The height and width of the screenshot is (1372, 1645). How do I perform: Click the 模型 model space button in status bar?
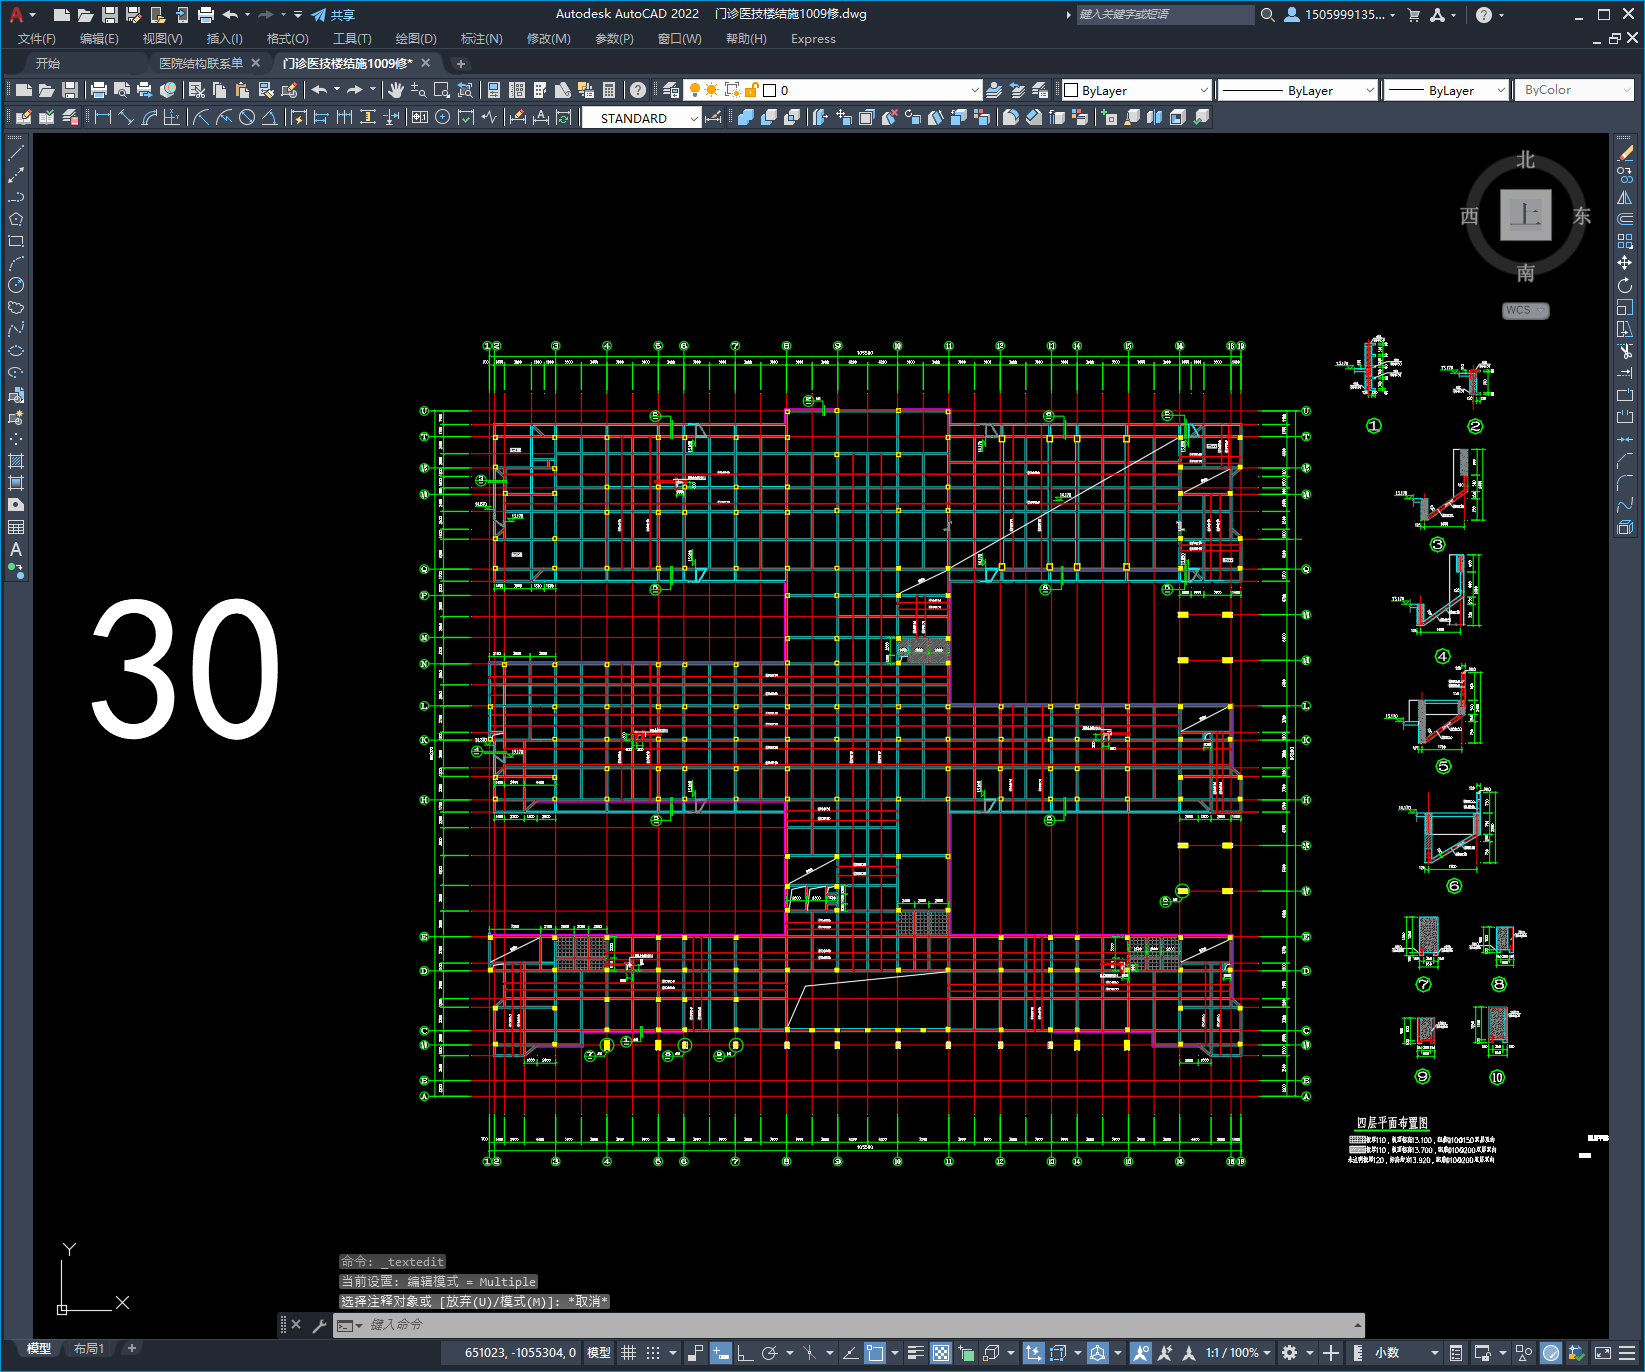click(x=599, y=1353)
